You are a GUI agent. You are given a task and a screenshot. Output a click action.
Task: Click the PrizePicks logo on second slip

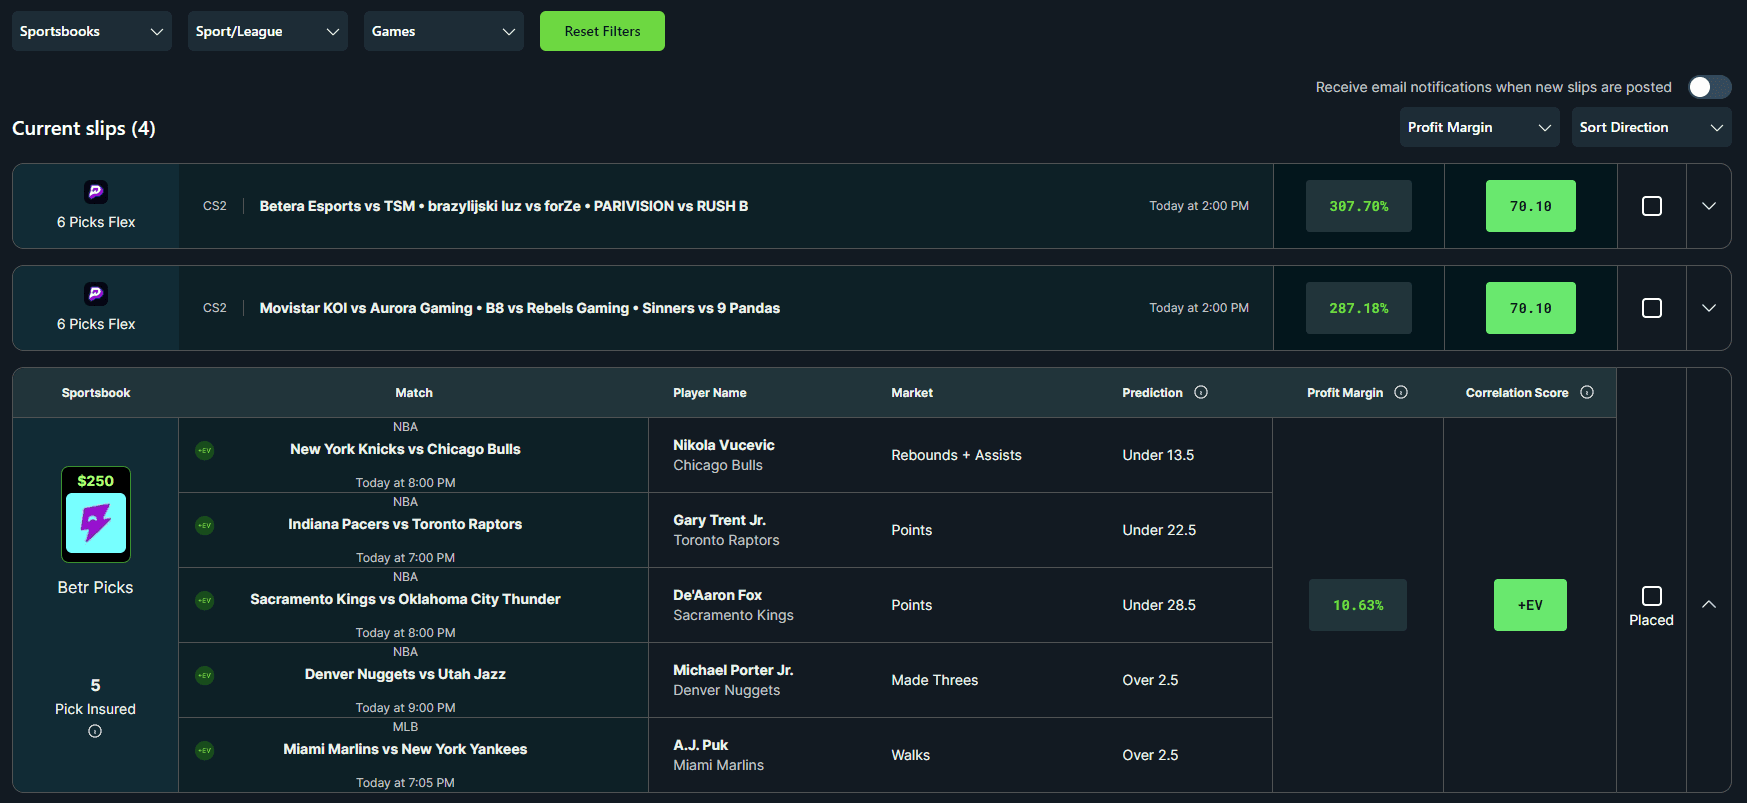96,294
